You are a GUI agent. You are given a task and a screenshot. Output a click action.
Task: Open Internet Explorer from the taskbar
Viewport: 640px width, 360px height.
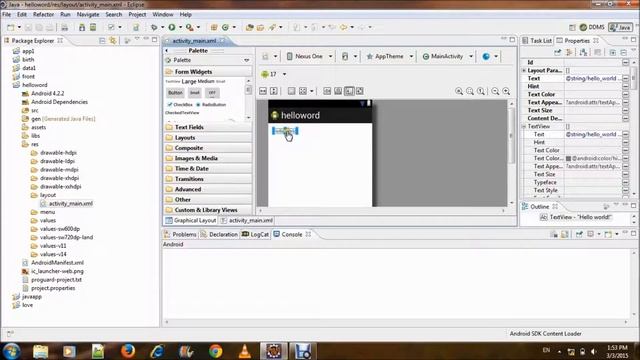pos(157,351)
